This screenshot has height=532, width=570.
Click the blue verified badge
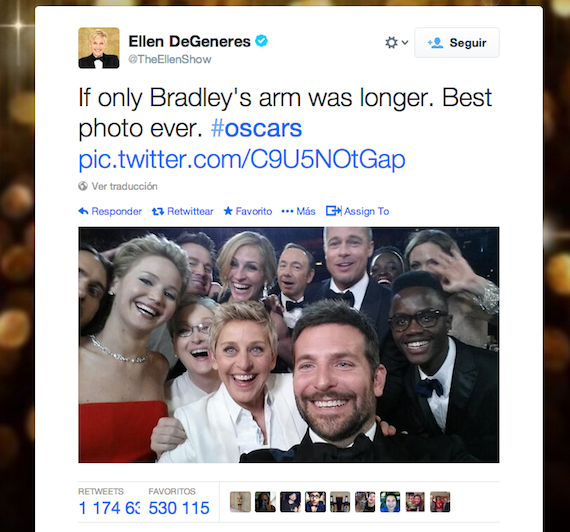point(261,41)
